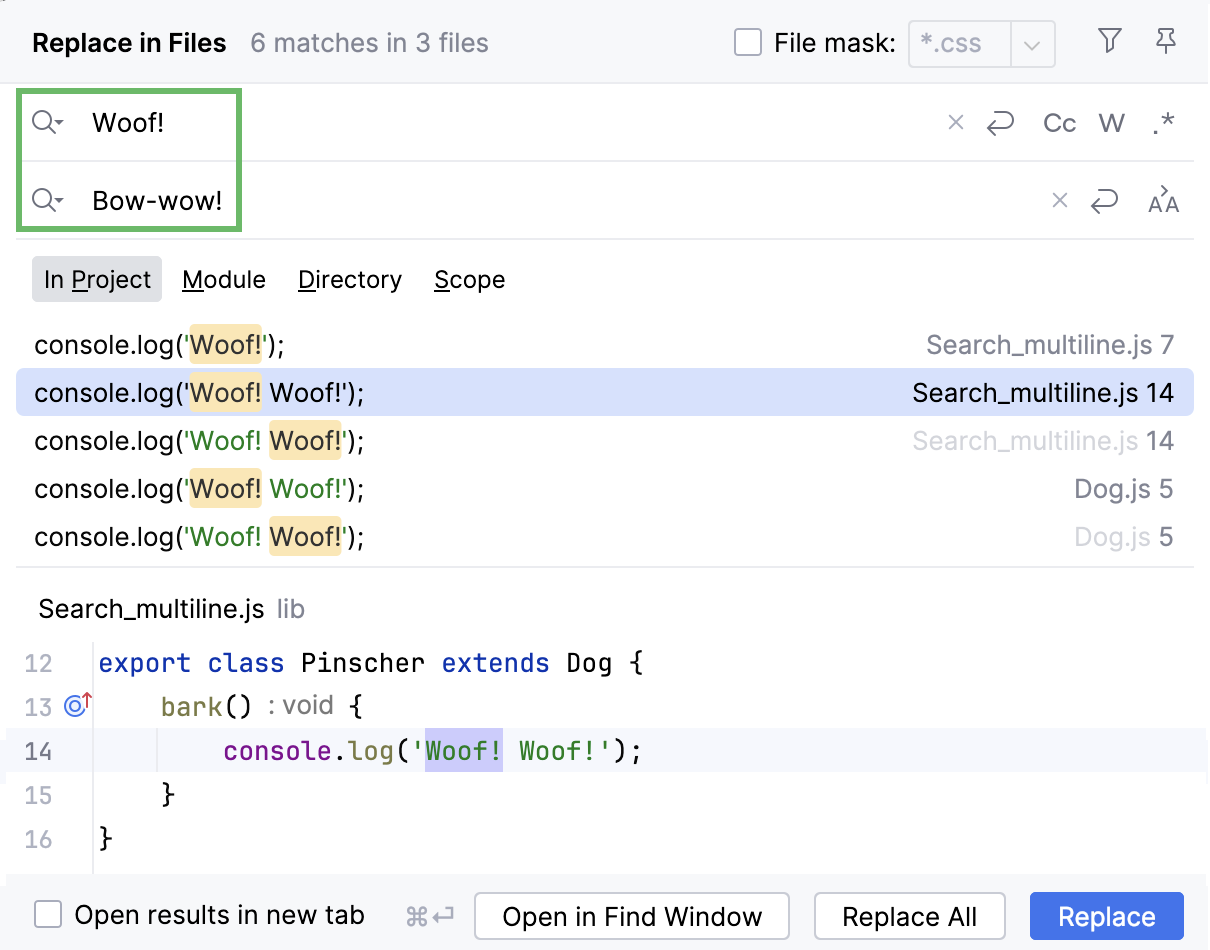This screenshot has width=1210, height=950.
Task: Open search history dropdown for Woof!
Action: tap(47, 123)
